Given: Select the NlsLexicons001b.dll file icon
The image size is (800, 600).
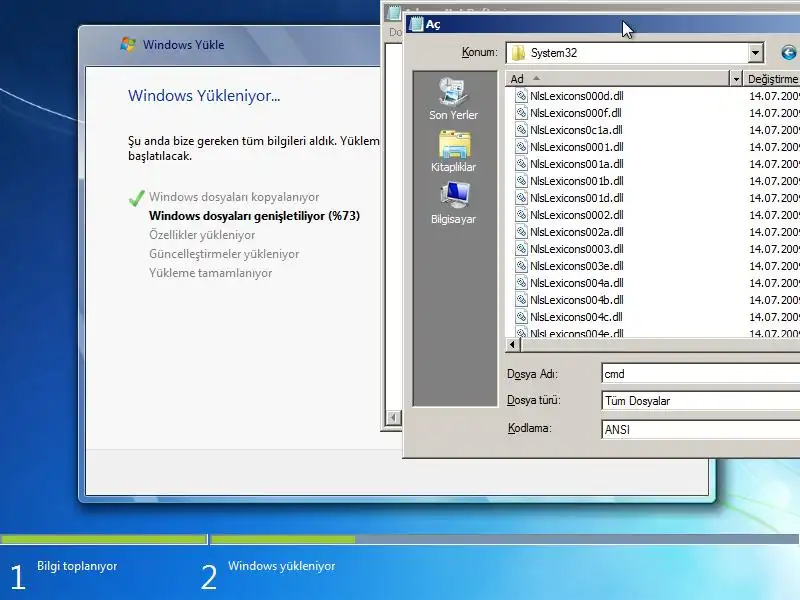Looking at the screenshot, I should [521, 181].
